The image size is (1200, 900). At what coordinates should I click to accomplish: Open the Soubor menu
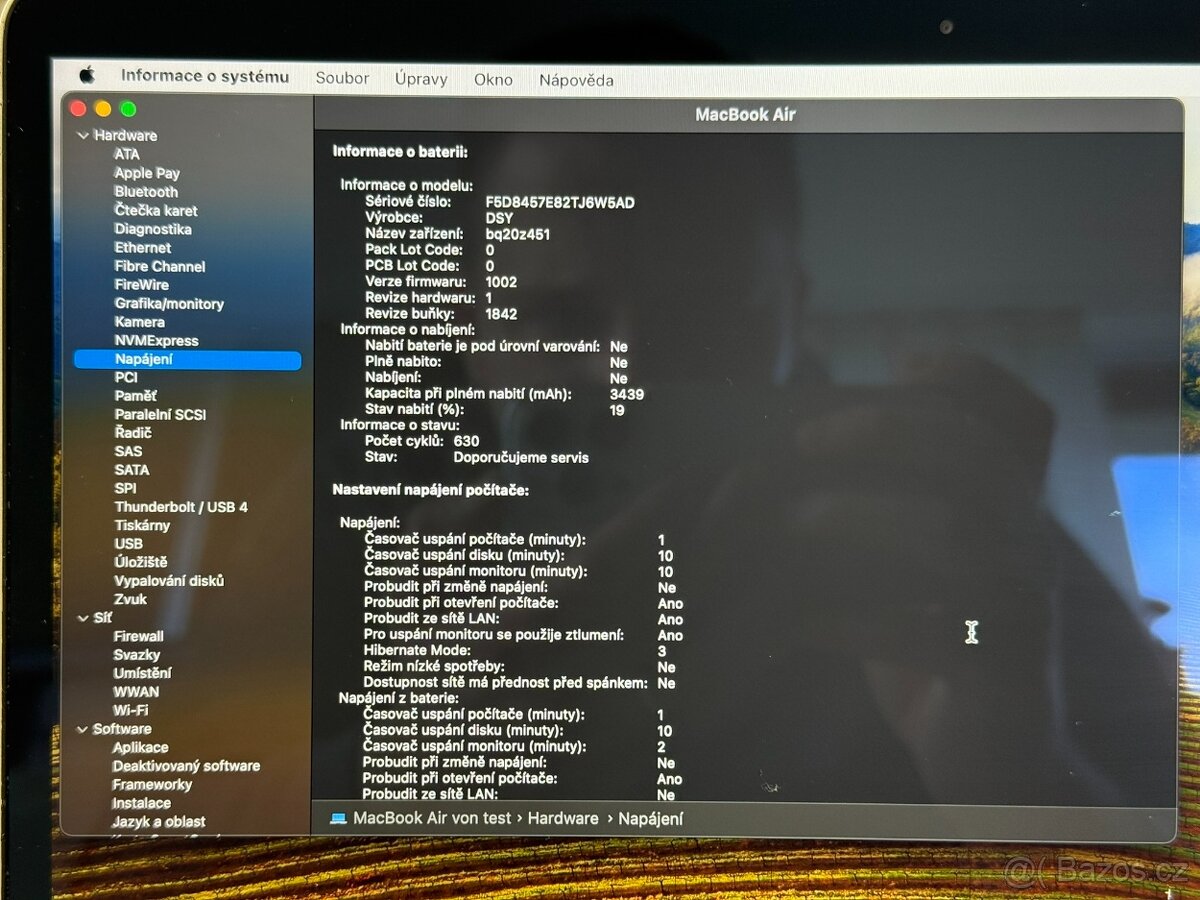342,78
